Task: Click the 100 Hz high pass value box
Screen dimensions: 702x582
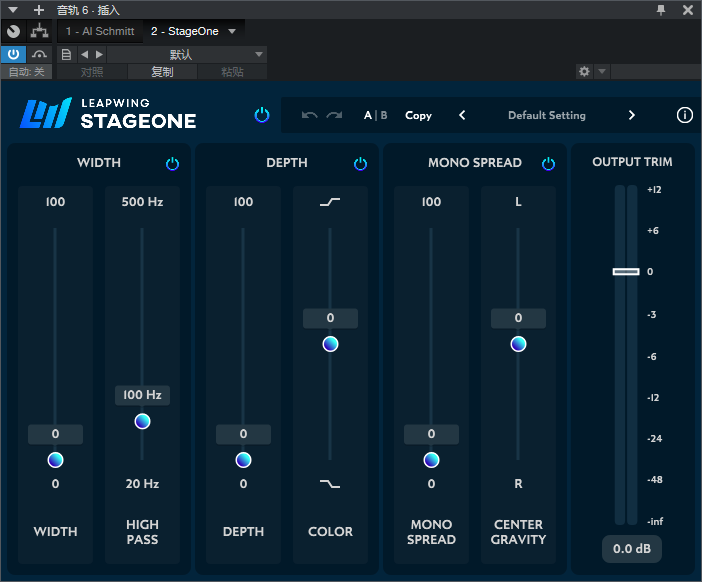Action: pos(142,395)
